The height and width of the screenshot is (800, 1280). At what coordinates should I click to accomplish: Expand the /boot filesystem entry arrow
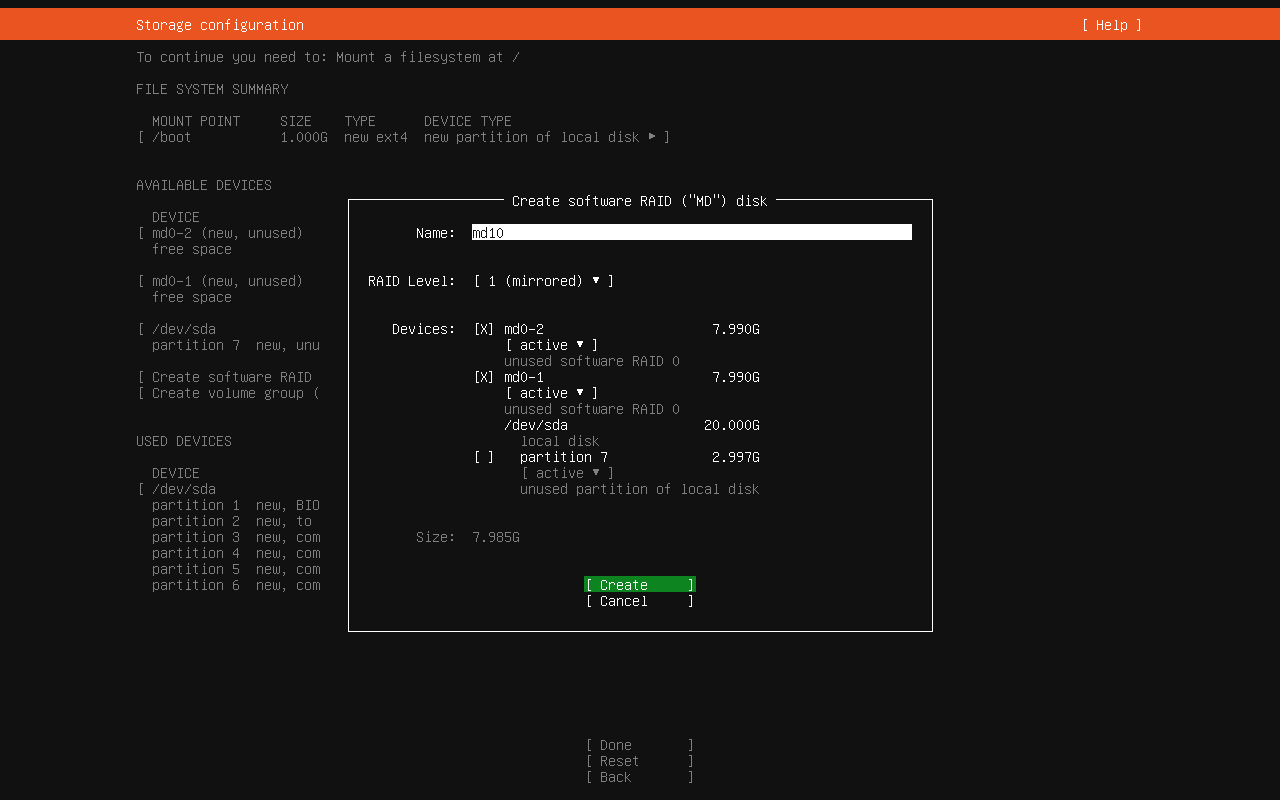click(x=652, y=137)
